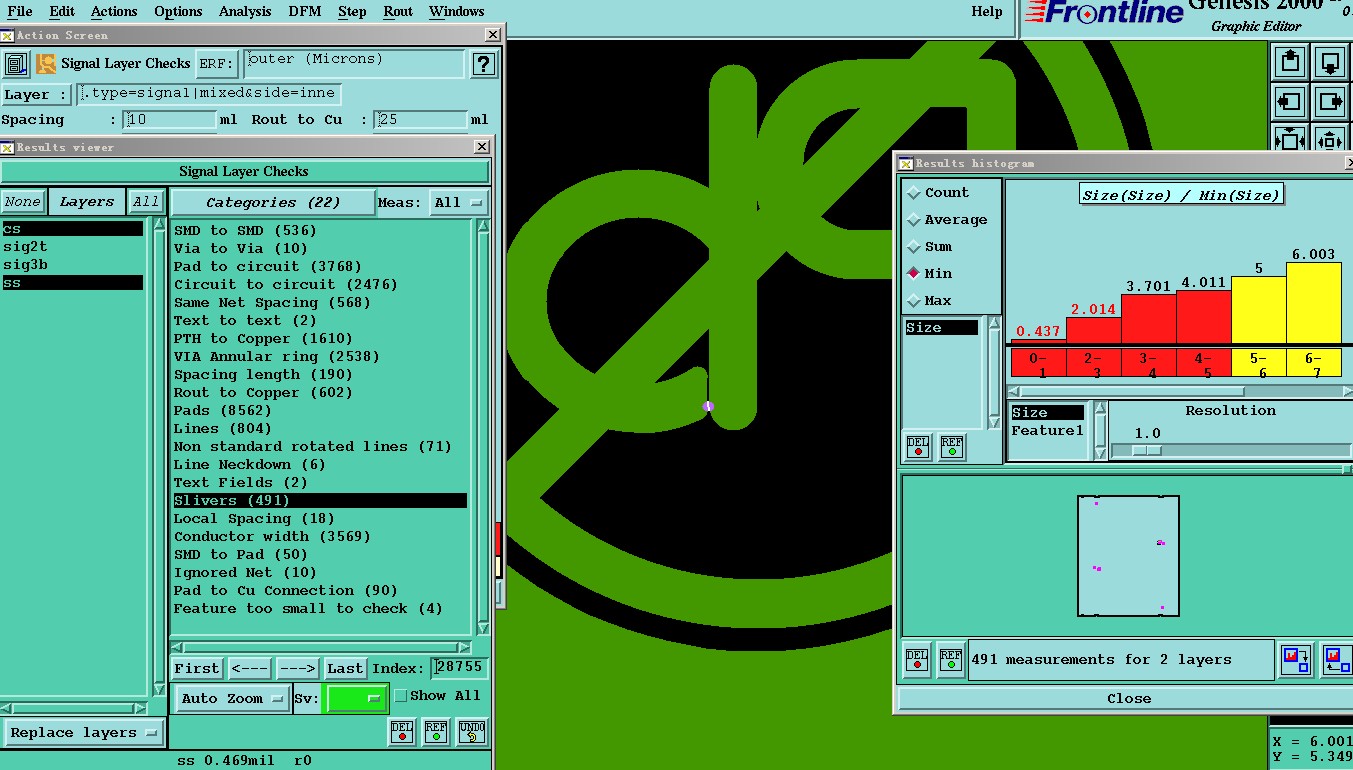Click UNDO icon in Results viewer
The height and width of the screenshot is (770, 1353).
click(x=472, y=732)
